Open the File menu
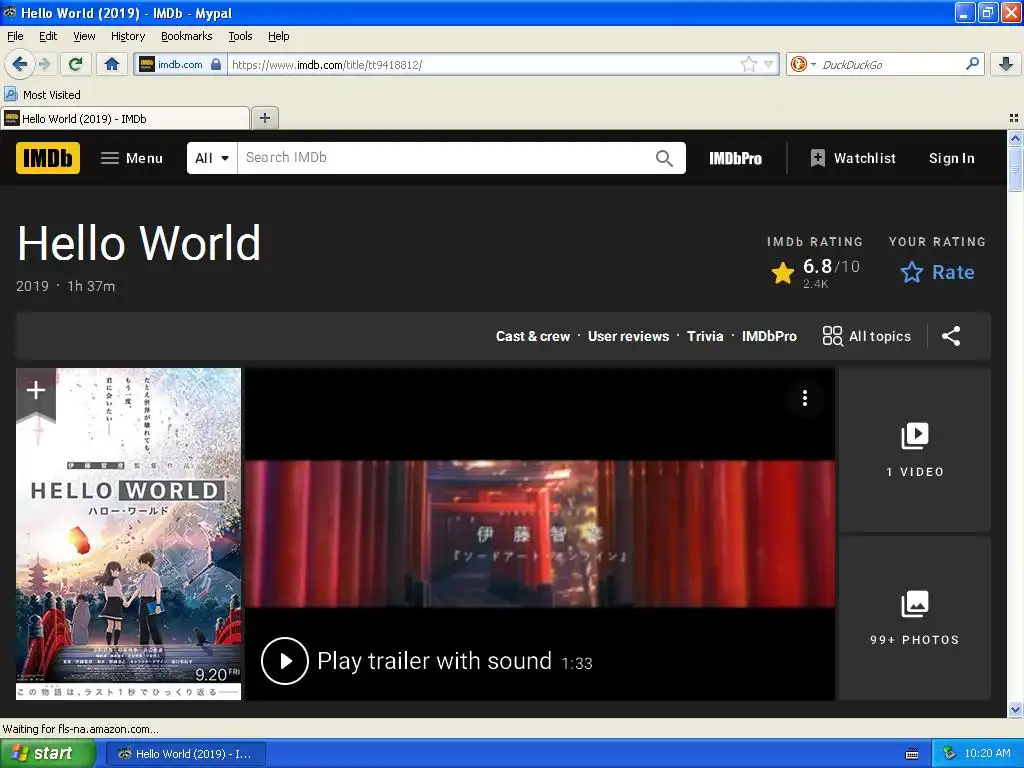1024x768 pixels. tap(15, 36)
